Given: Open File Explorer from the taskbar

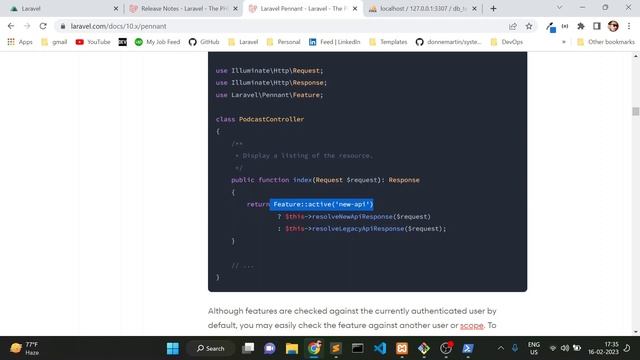Looking at the screenshot, I should click(x=292, y=348).
